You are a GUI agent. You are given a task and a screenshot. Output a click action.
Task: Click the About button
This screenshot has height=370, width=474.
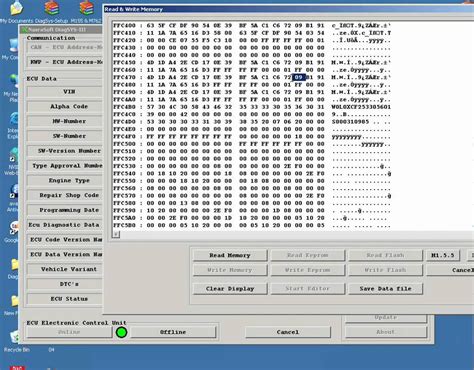click(386, 332)
